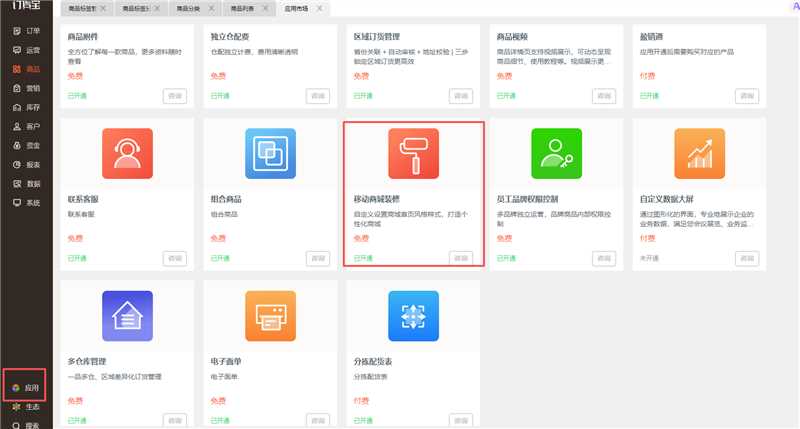Screen dimensions: 800x429
Task: Click the button on the 员工品牌权限控制 card
Action: tap(604, 259)
